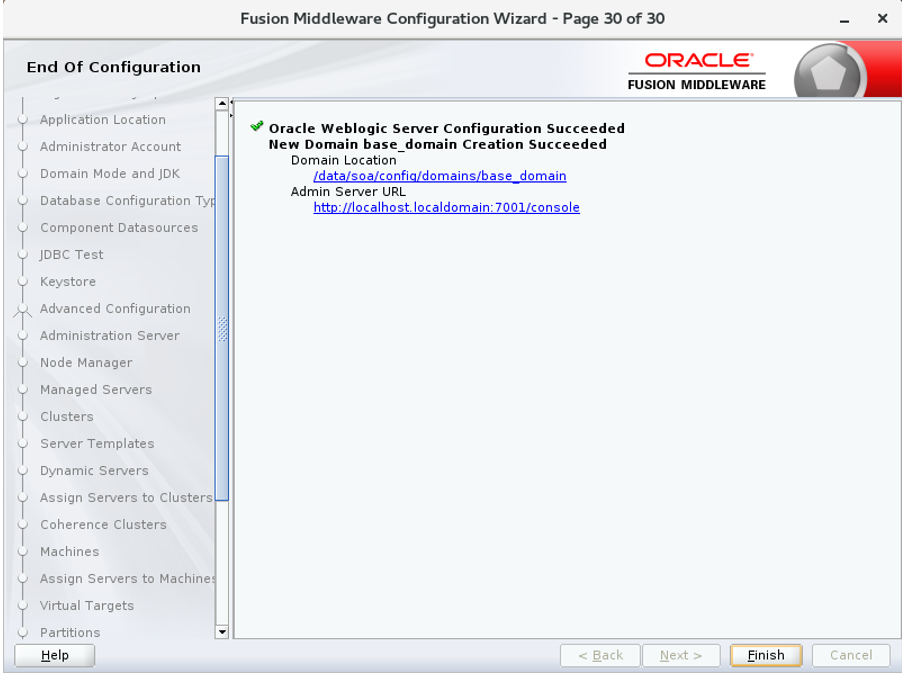Open the Admin Server console URL link
Image resolution: width=902 pixels, height=674 pixels.
(x=446, y=208)
